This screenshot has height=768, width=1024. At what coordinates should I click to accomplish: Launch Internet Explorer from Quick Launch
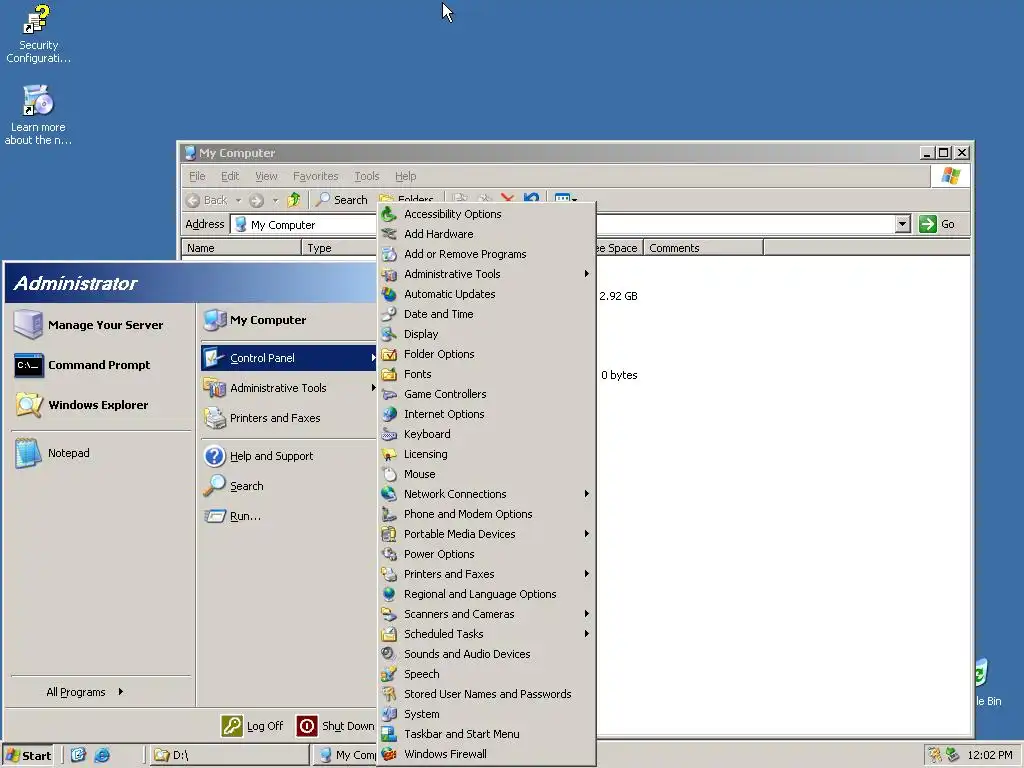[103, 756]
